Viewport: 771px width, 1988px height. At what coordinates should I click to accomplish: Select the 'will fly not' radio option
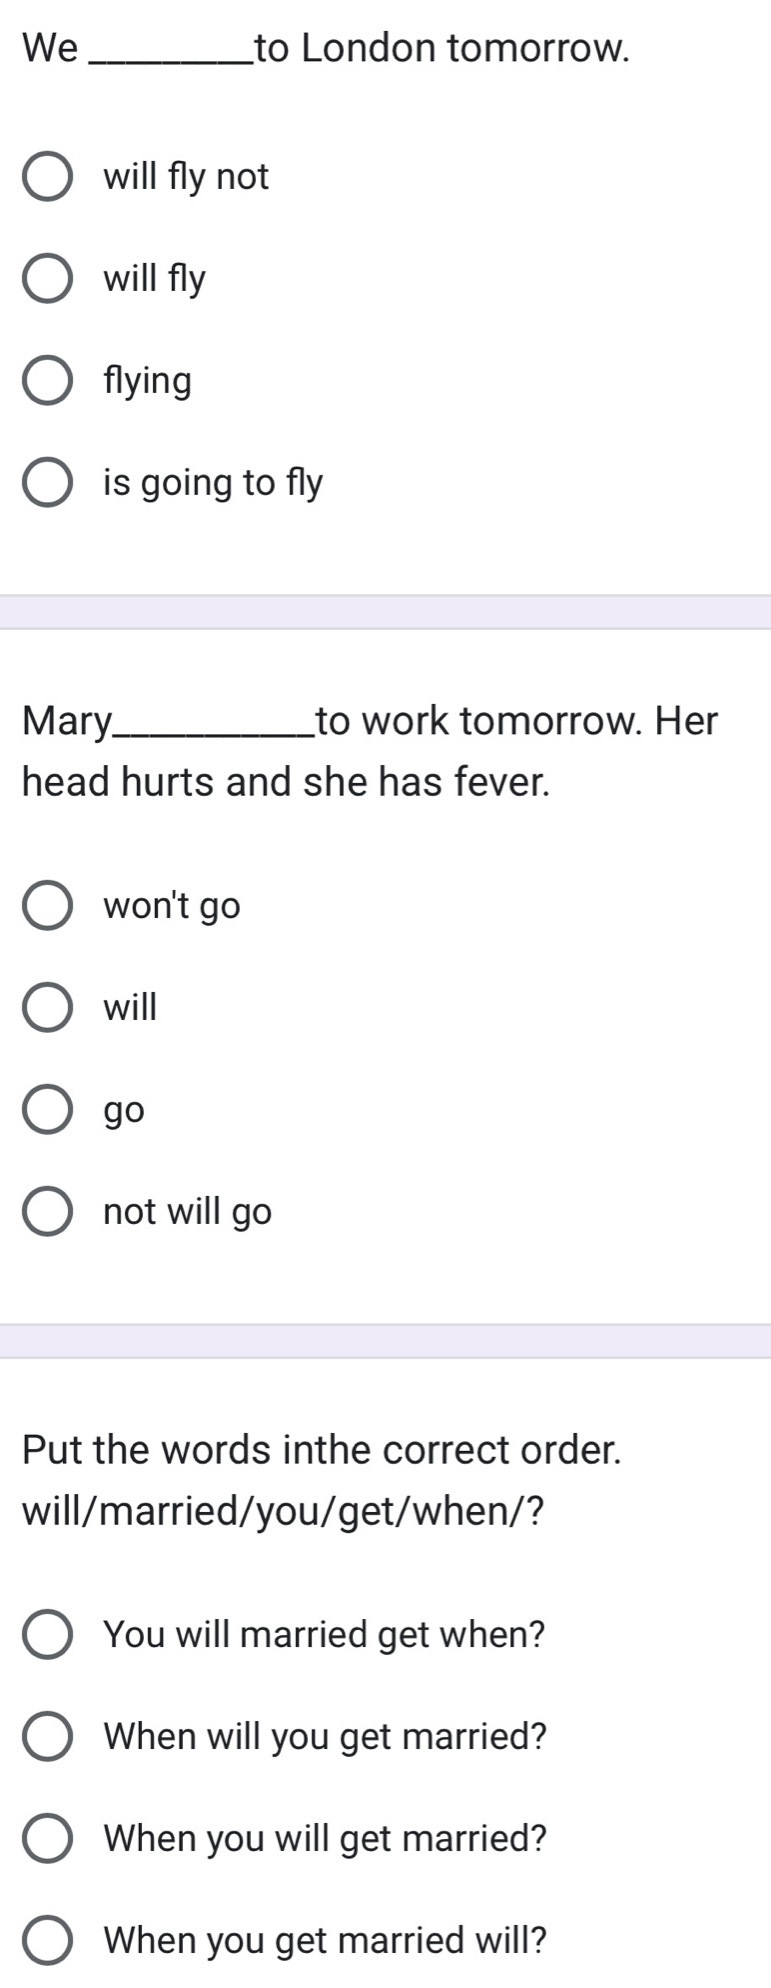tap(47, 177)
